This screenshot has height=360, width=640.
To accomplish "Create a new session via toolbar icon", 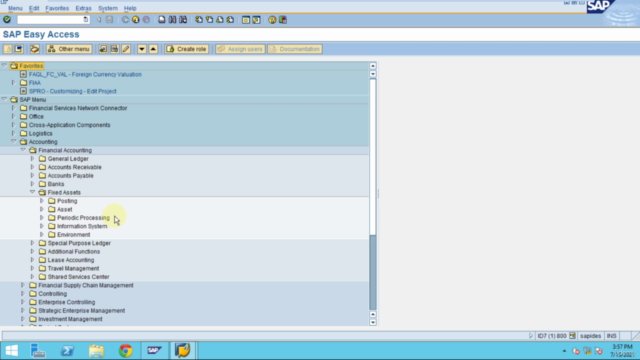I will tap(246, 20).
